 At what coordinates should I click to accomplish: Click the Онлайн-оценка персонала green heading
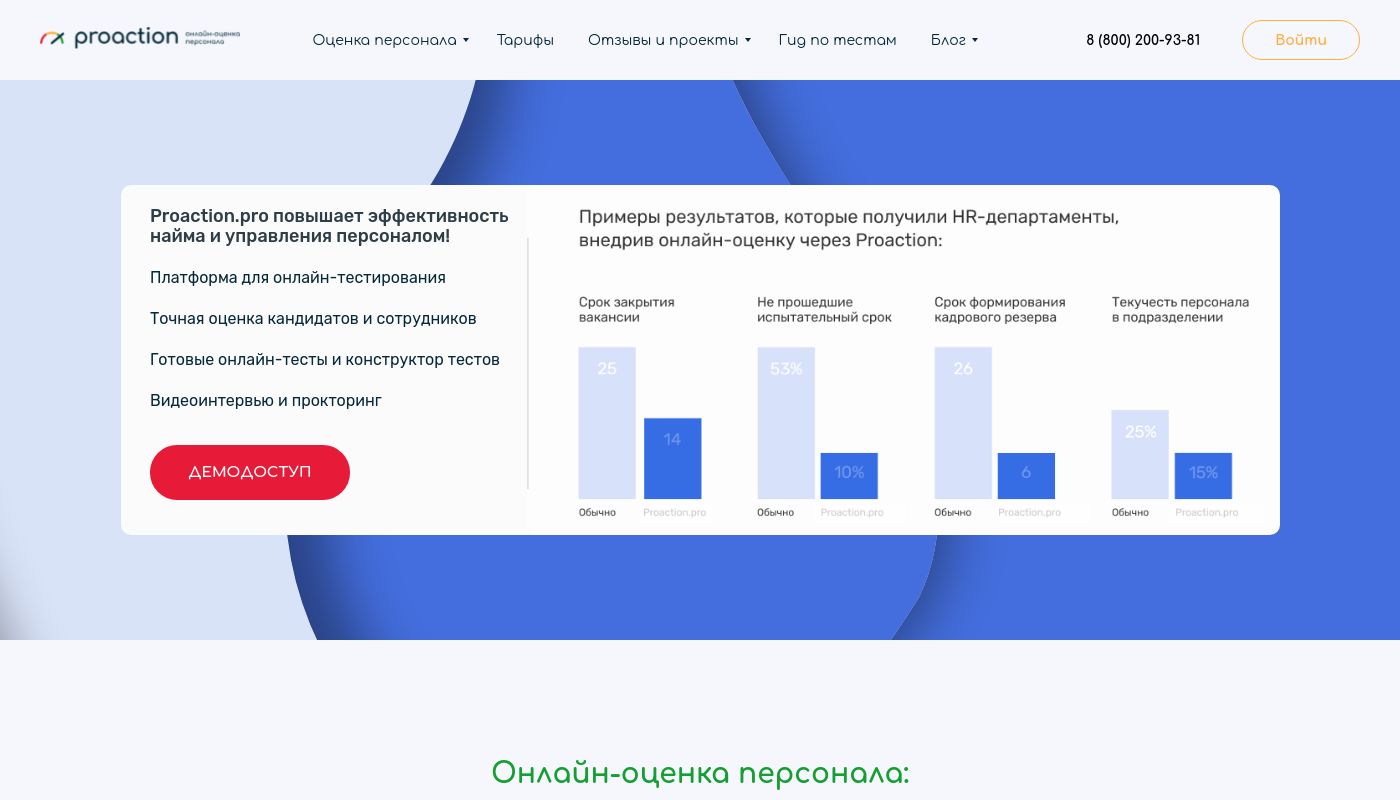tap(700, 773)
